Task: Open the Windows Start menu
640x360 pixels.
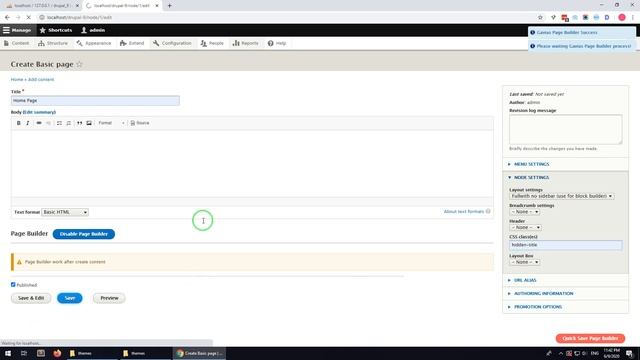Action: (x=8, y=353)
